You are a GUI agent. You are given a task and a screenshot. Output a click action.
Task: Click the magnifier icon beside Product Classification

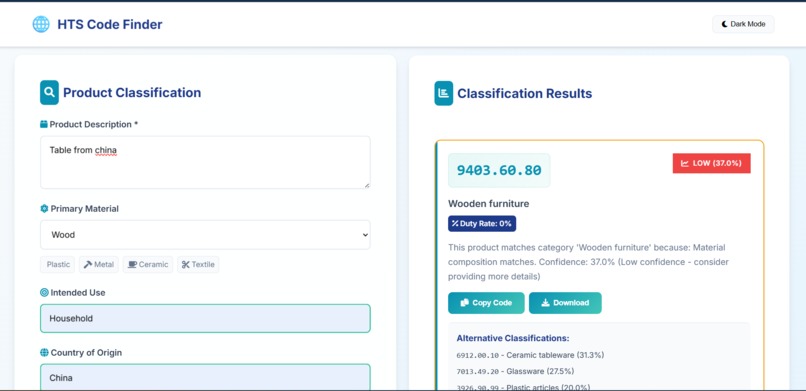(49, 92)
